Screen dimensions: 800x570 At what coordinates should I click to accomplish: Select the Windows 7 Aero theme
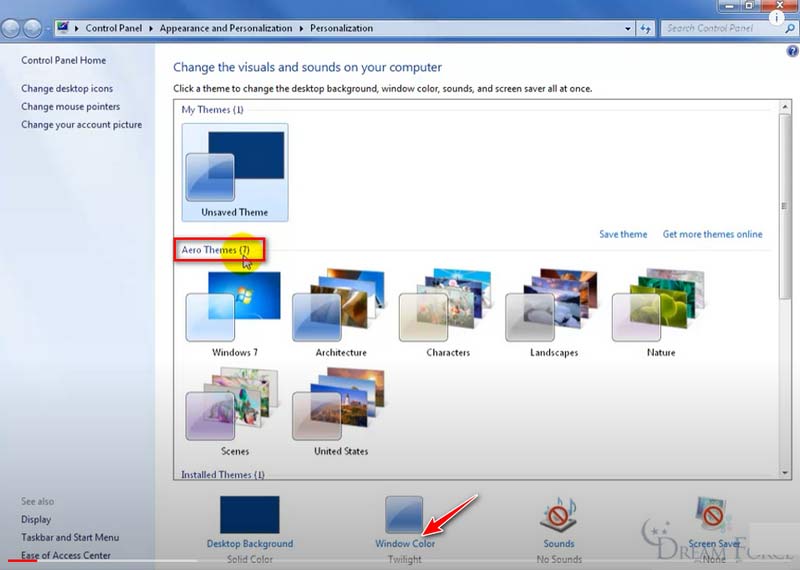235,313
